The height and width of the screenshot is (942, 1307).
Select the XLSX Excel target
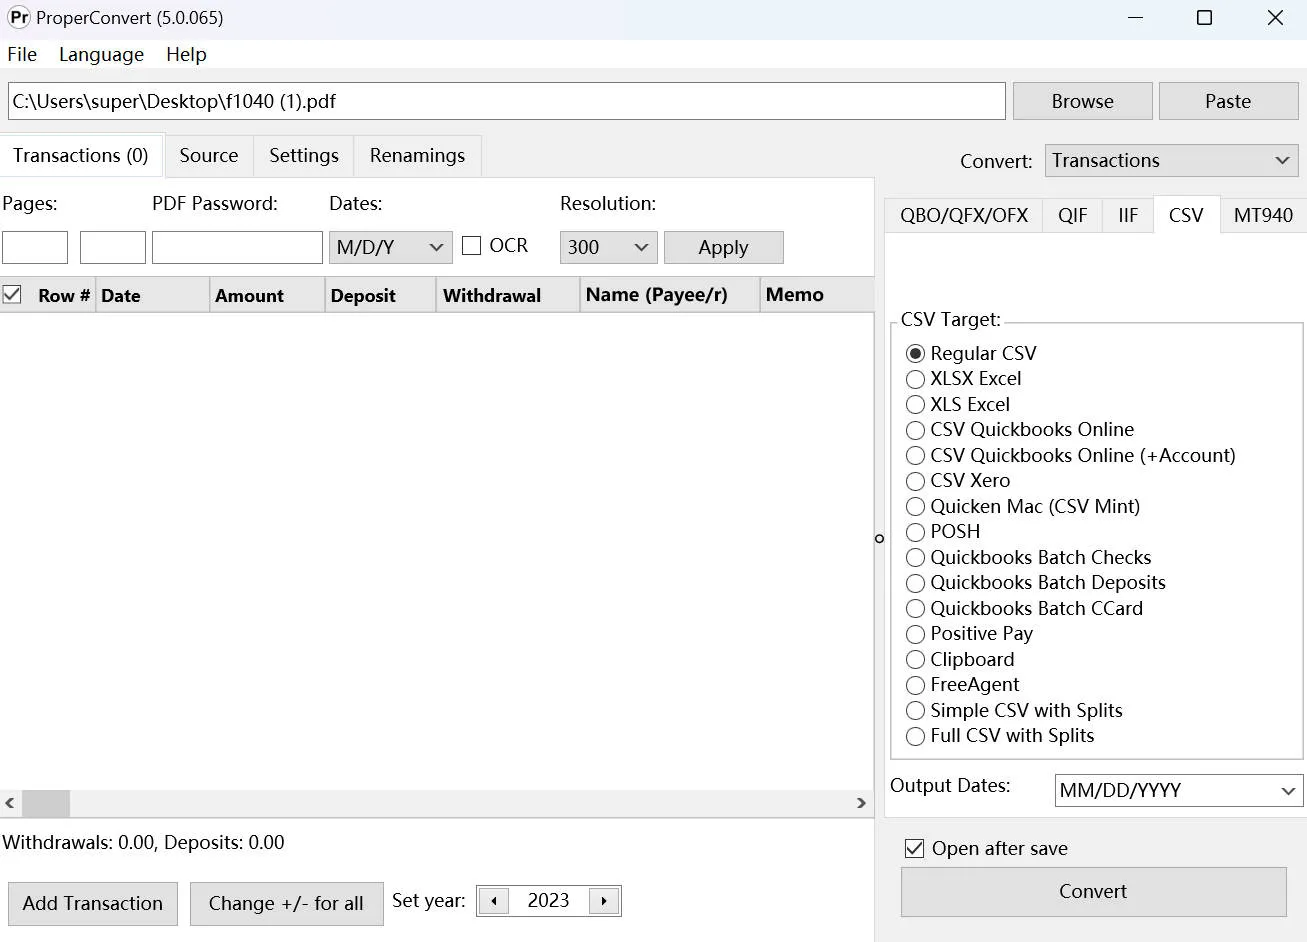(x=915, y=379)
